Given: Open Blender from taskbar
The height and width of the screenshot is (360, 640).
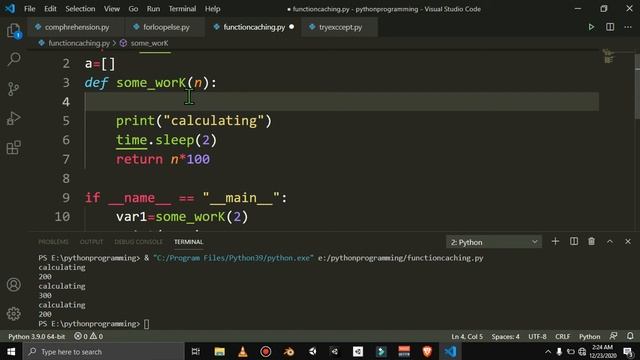Looking at the screenshot, I should click(x=289, y=351).
